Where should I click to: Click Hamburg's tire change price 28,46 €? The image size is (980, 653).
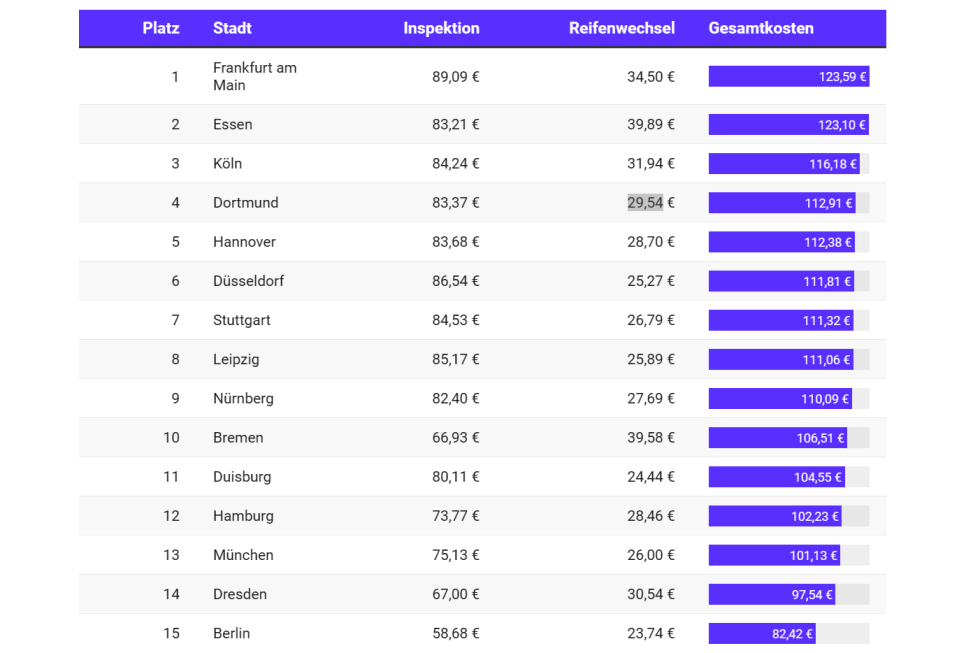651,517
